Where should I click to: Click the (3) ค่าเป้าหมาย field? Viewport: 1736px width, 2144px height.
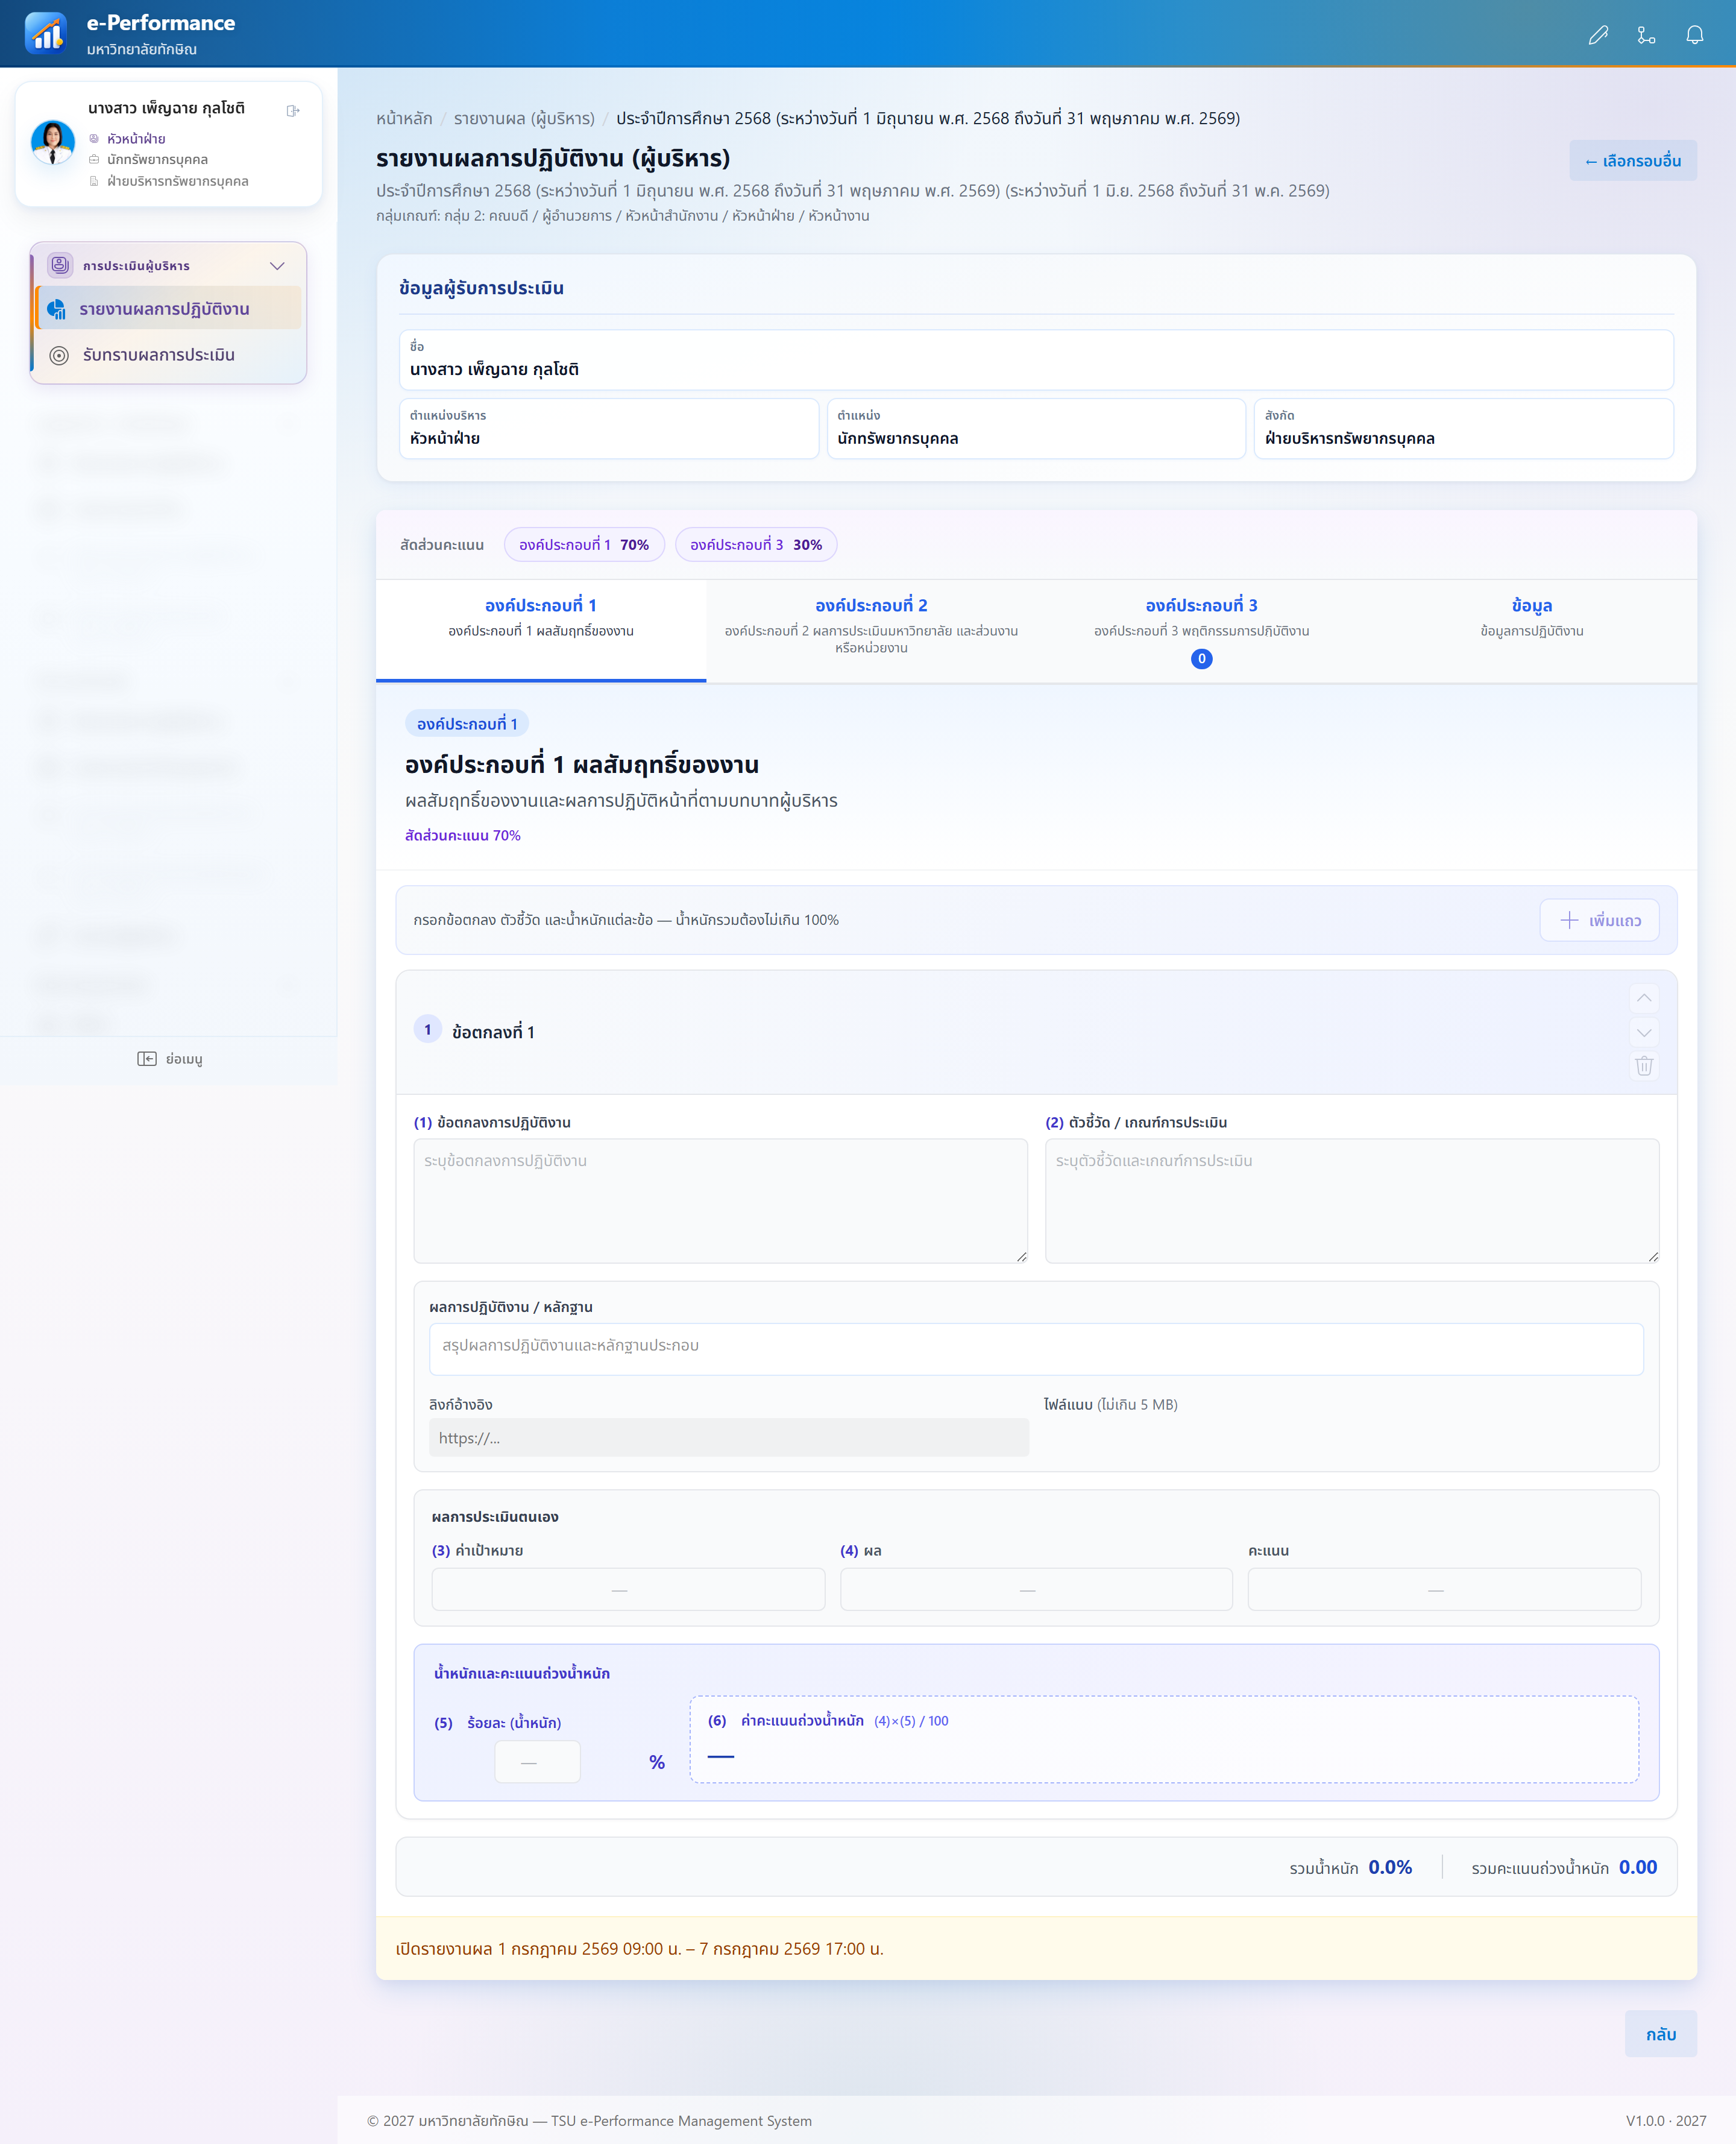[628, 1590]
